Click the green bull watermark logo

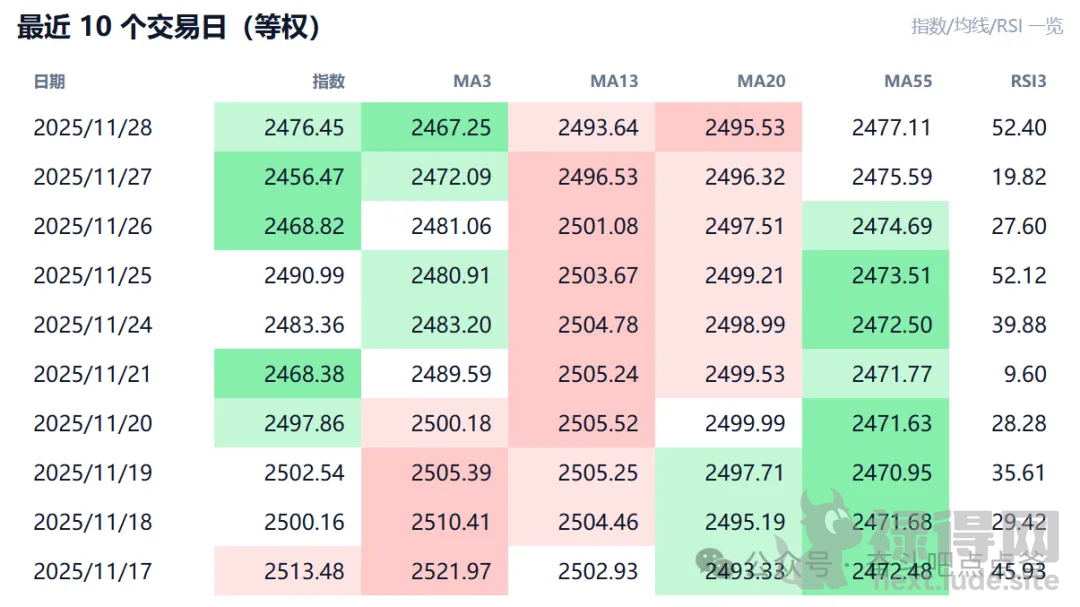click(x=833, y=529)
